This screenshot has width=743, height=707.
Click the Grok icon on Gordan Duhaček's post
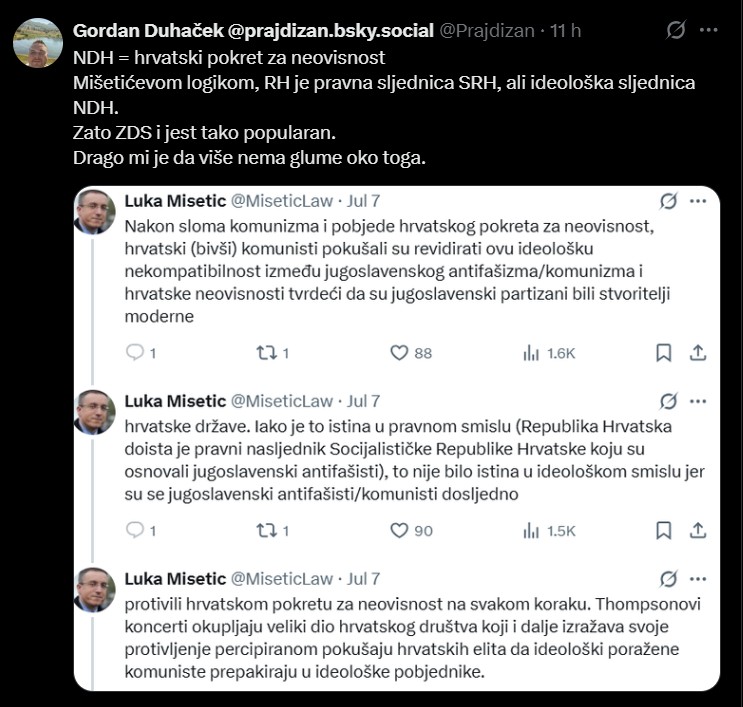coord(675,30)
